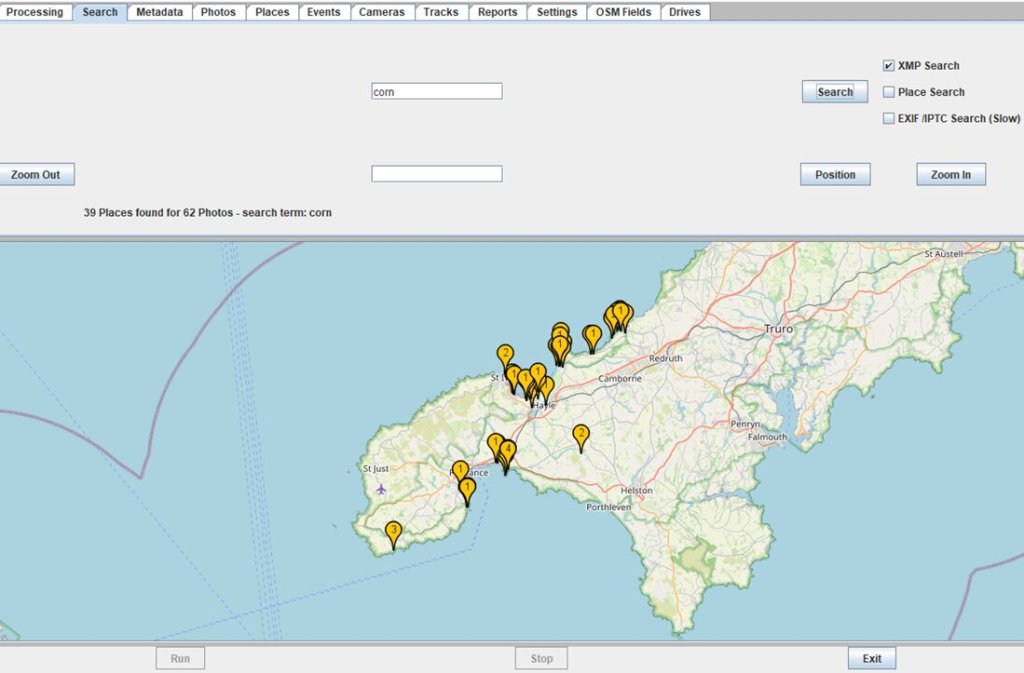Open the Cameras tab
Viewport: 1024px width, 673px height.
pyautogui.click(x=382, y=12)
